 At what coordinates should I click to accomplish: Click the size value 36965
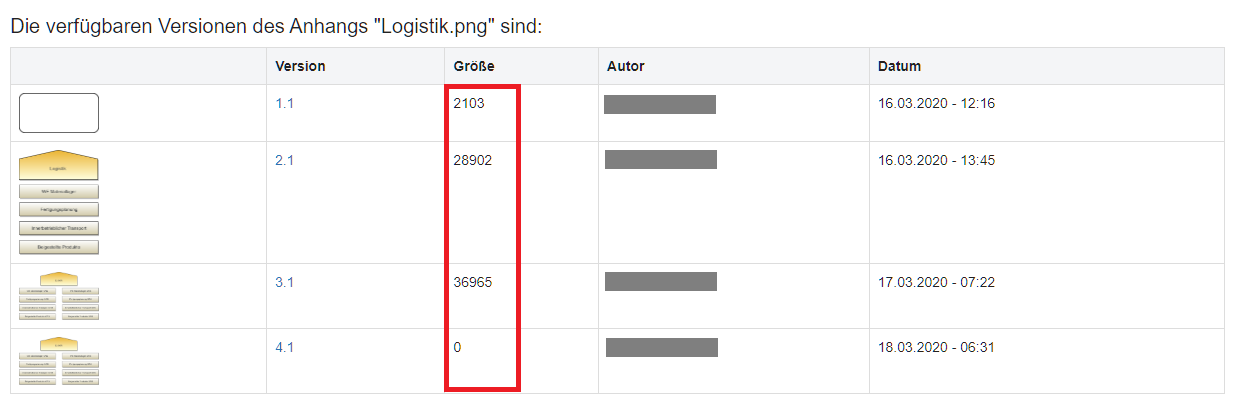click(473, 282)
